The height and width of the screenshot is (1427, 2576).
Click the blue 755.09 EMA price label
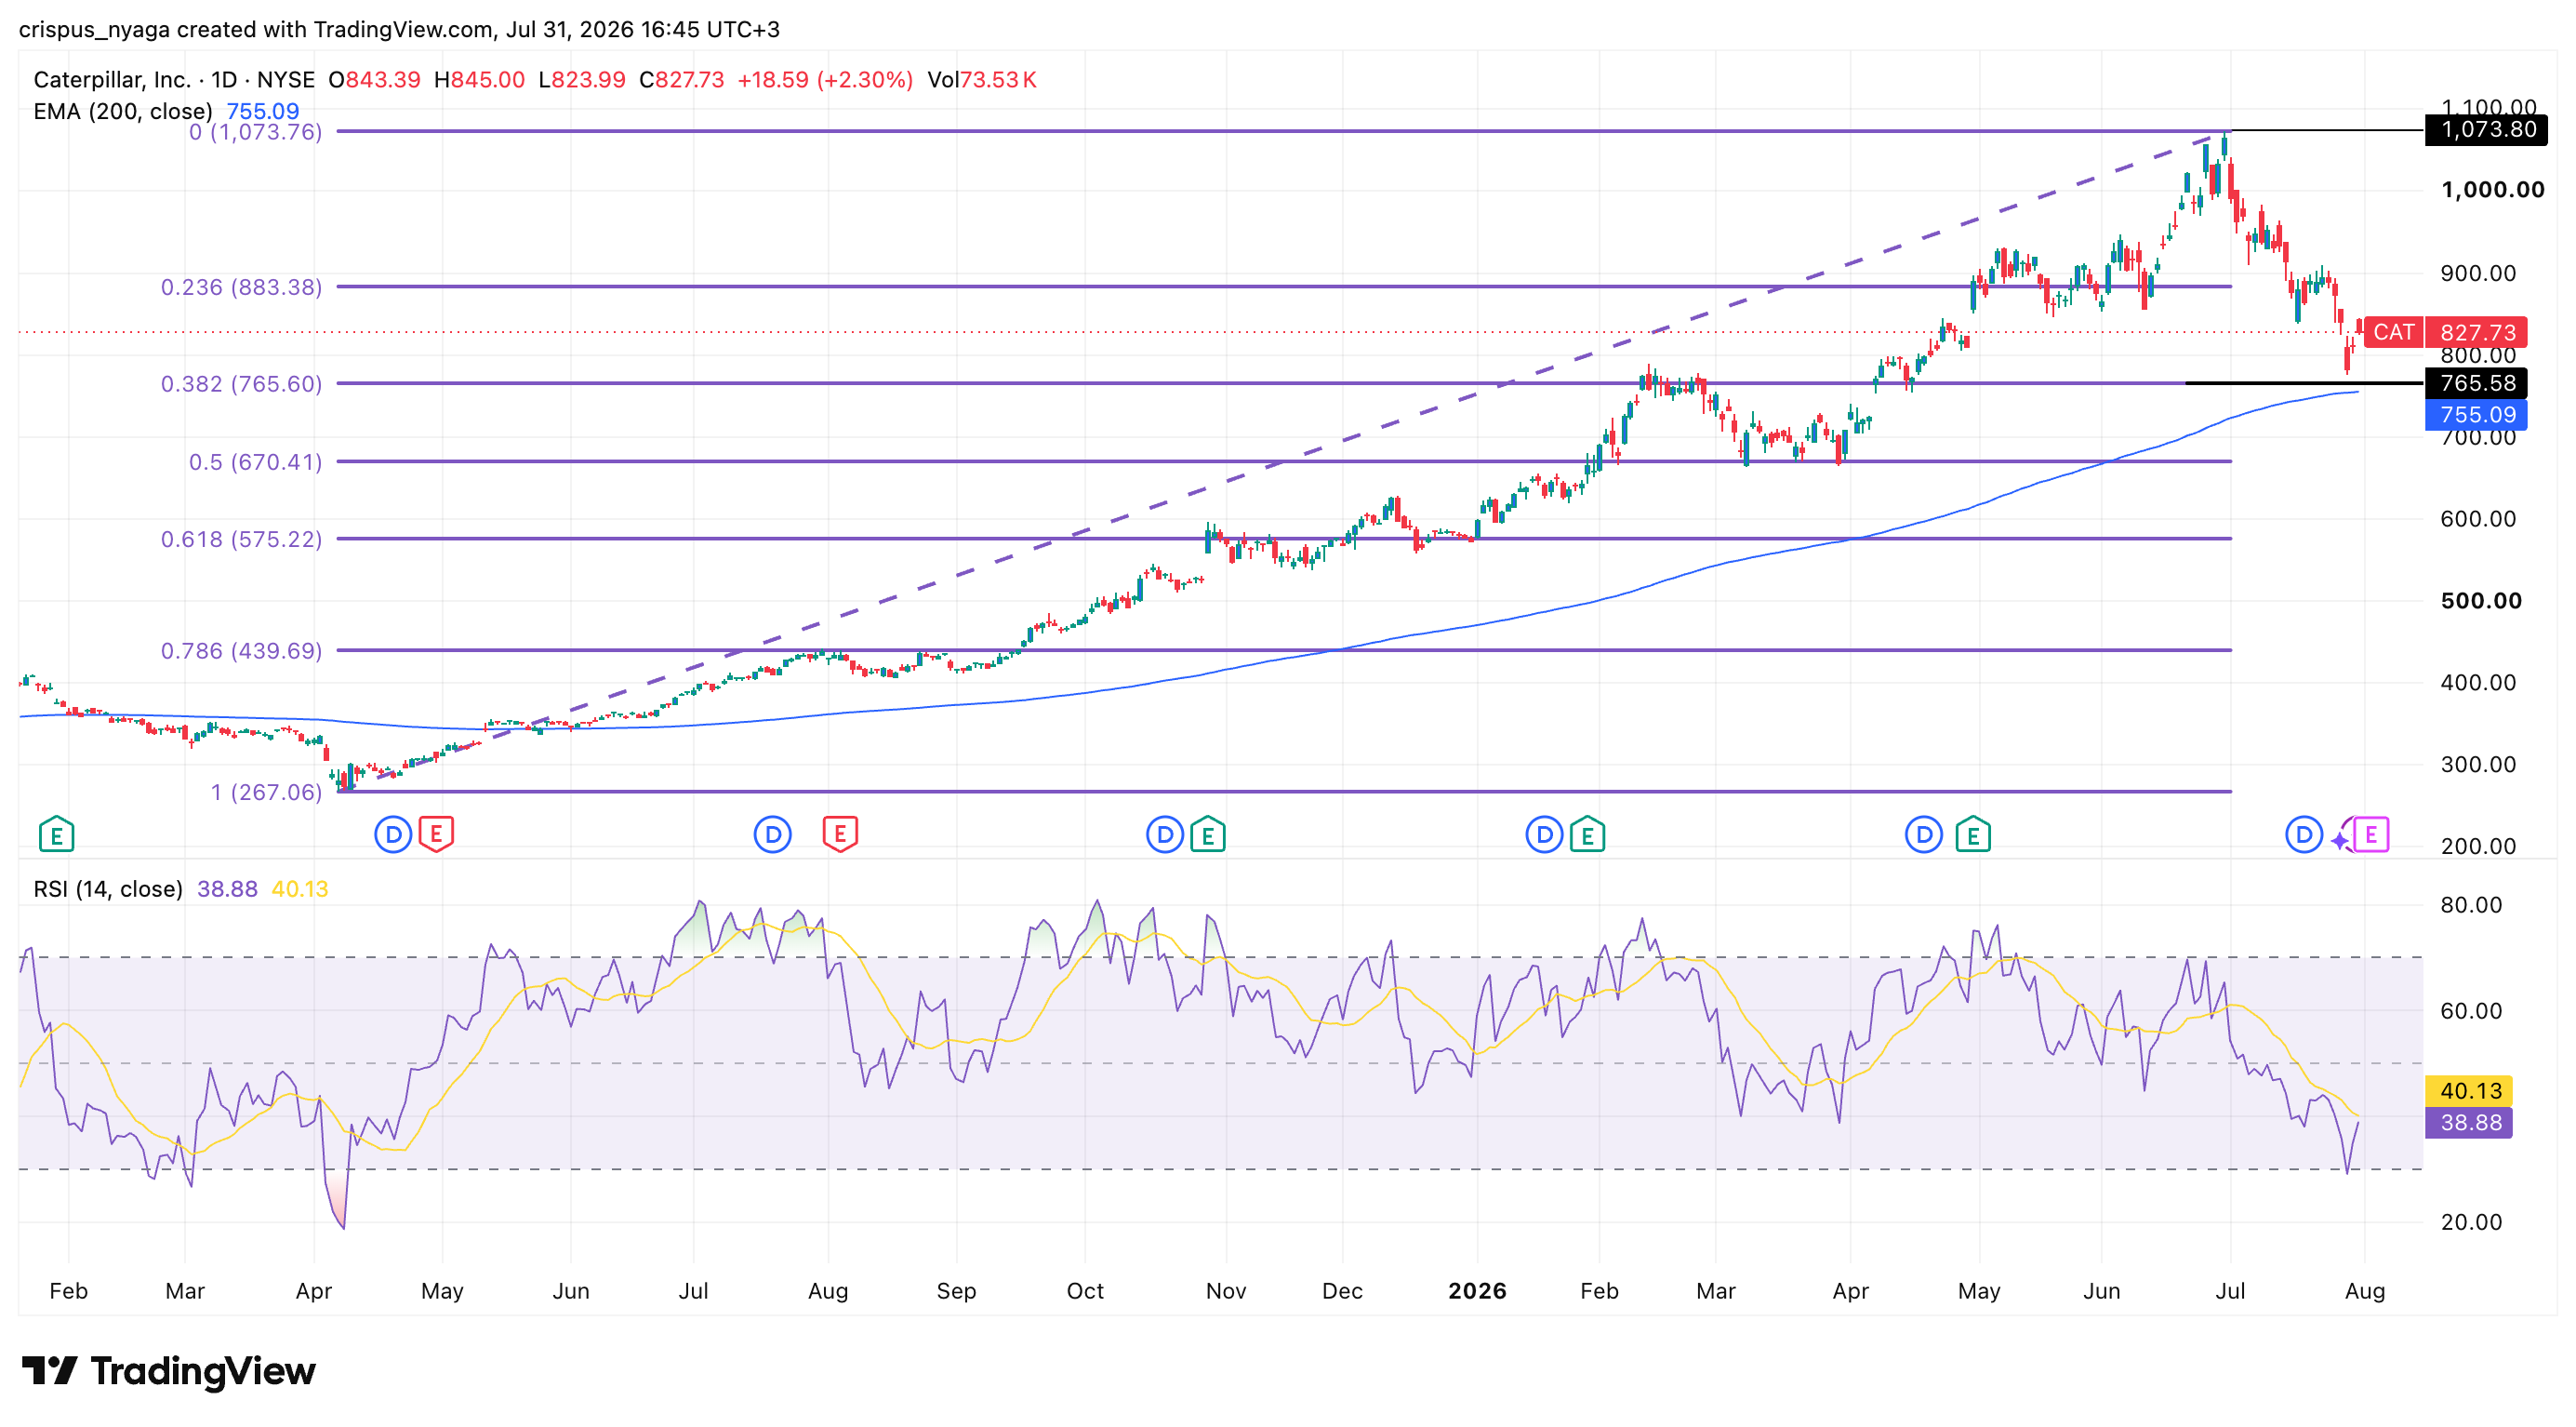(x=2476, y=414)
